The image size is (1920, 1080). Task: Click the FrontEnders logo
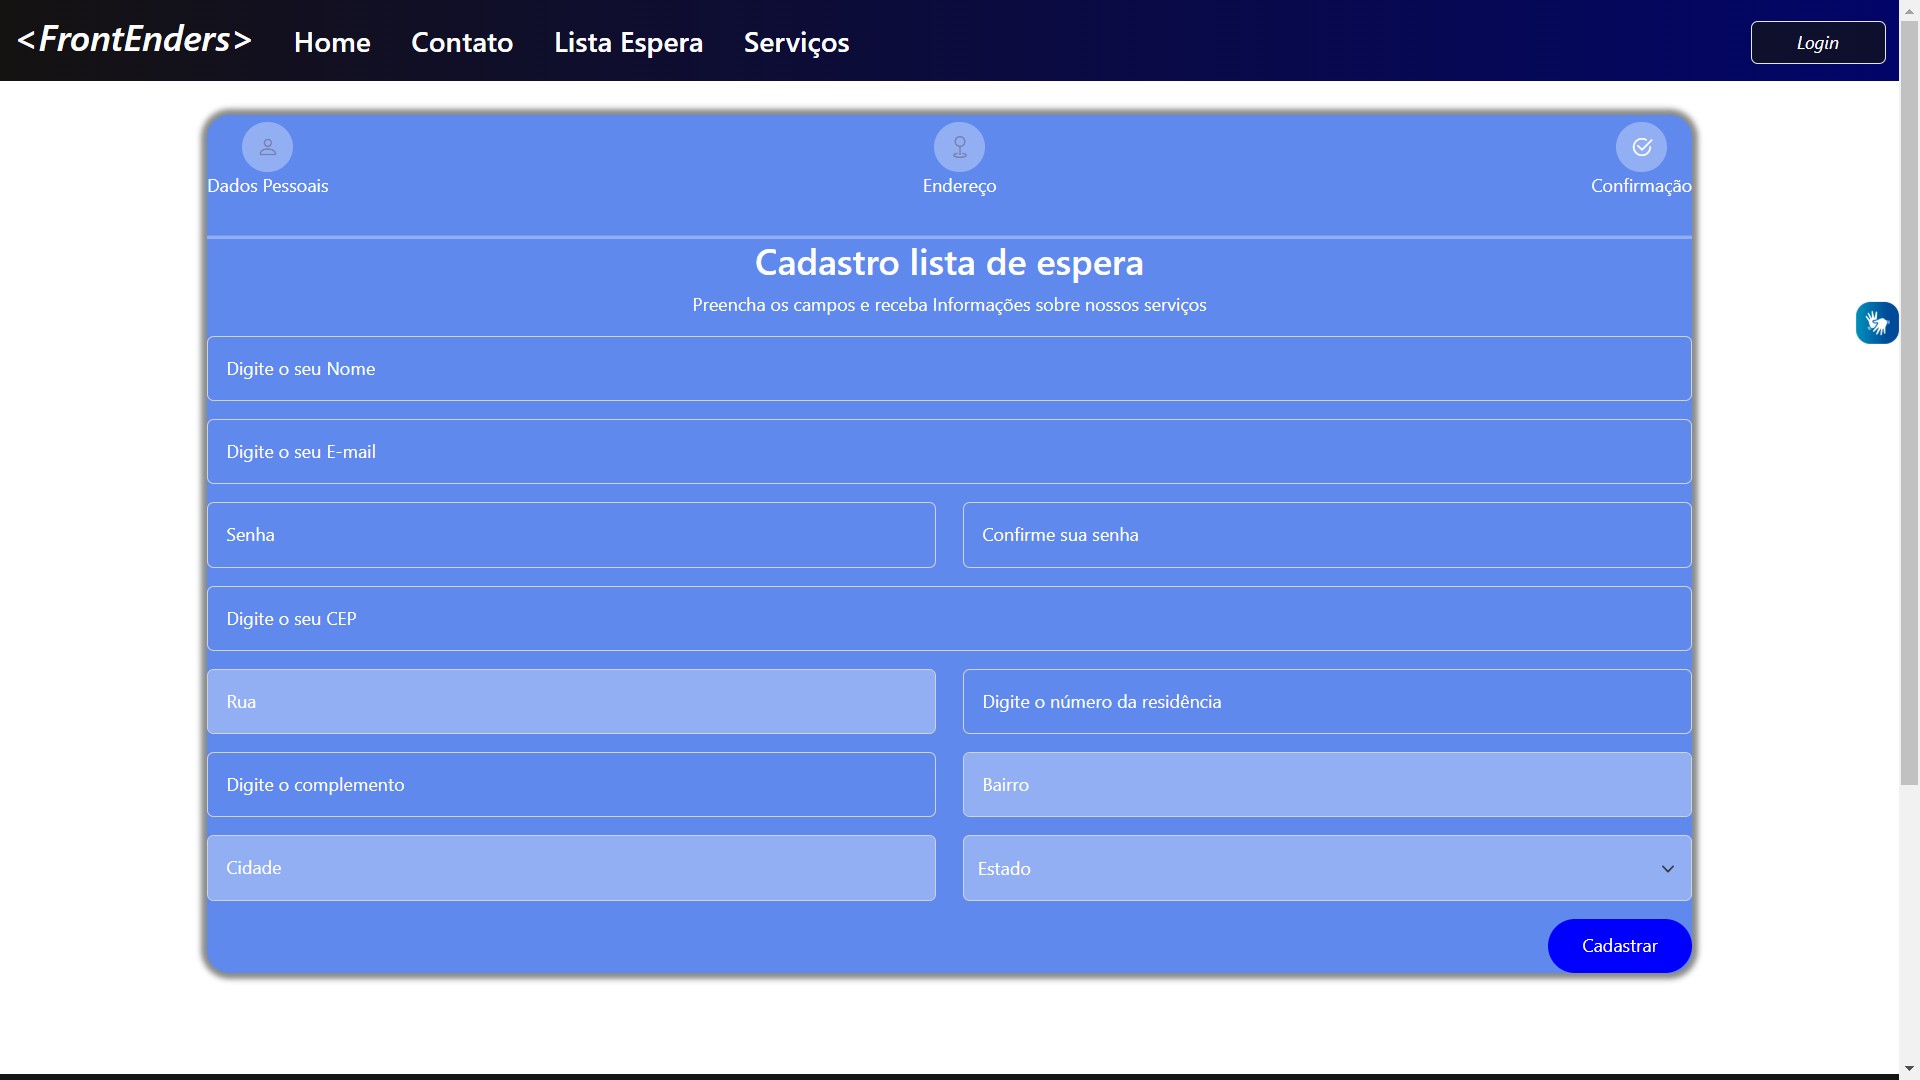(x=133, y=39)
